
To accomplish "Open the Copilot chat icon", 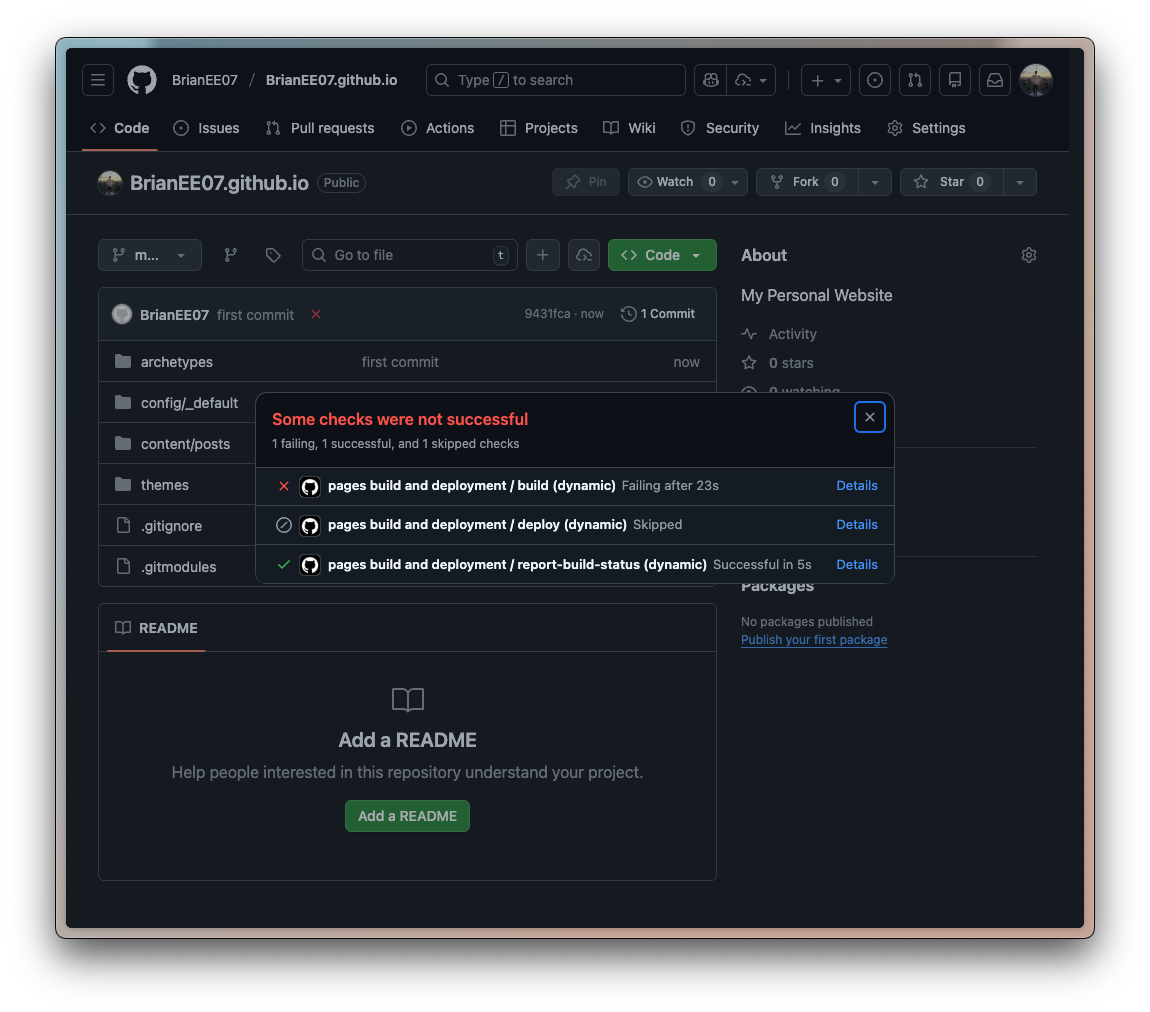I will click(x=711, y=80).
